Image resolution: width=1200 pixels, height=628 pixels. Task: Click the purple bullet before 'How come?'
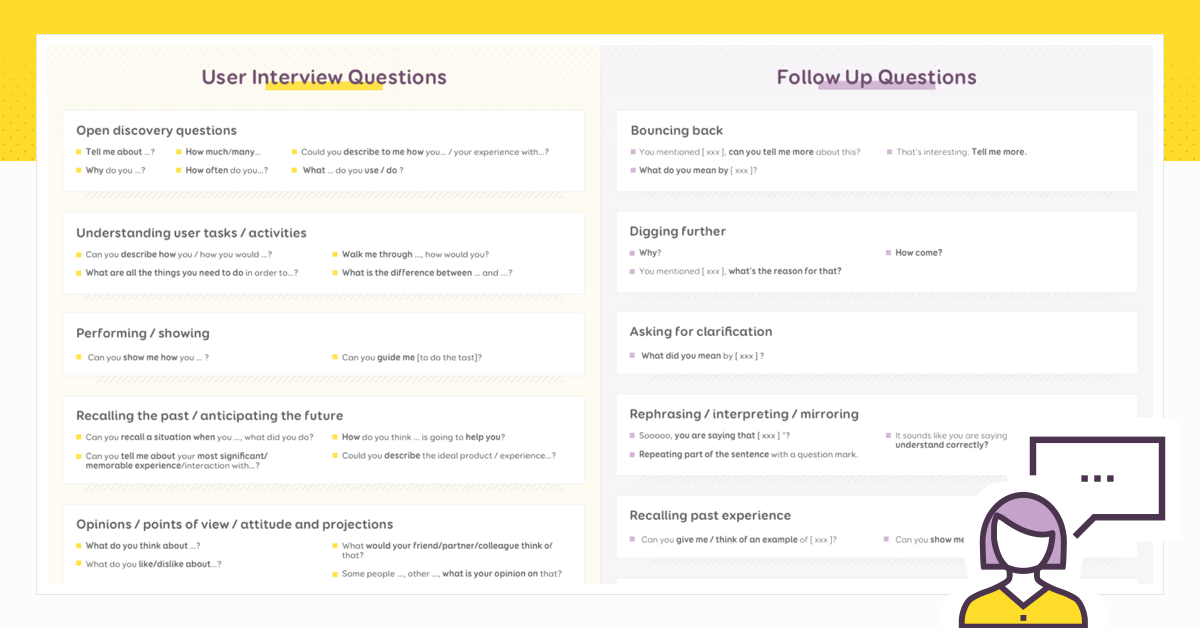pyautogui.click(x=888, y=253)
